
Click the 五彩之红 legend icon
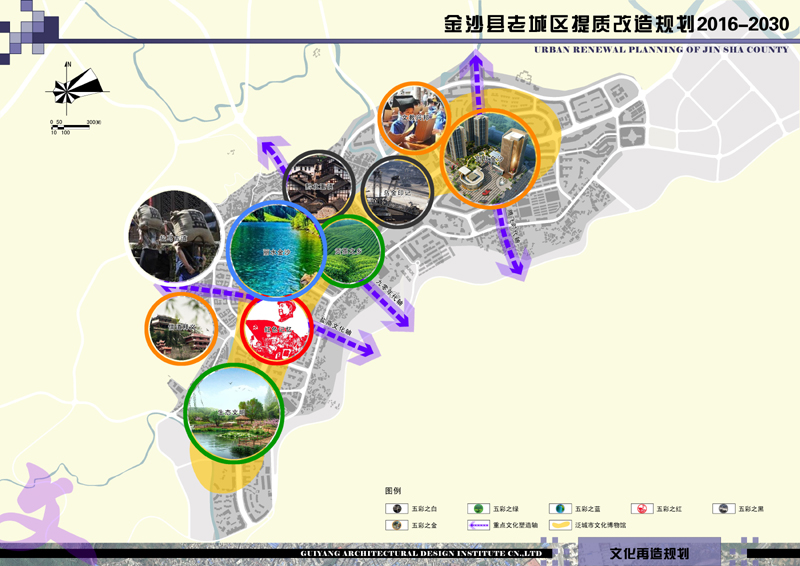click(x=643, y=509)
